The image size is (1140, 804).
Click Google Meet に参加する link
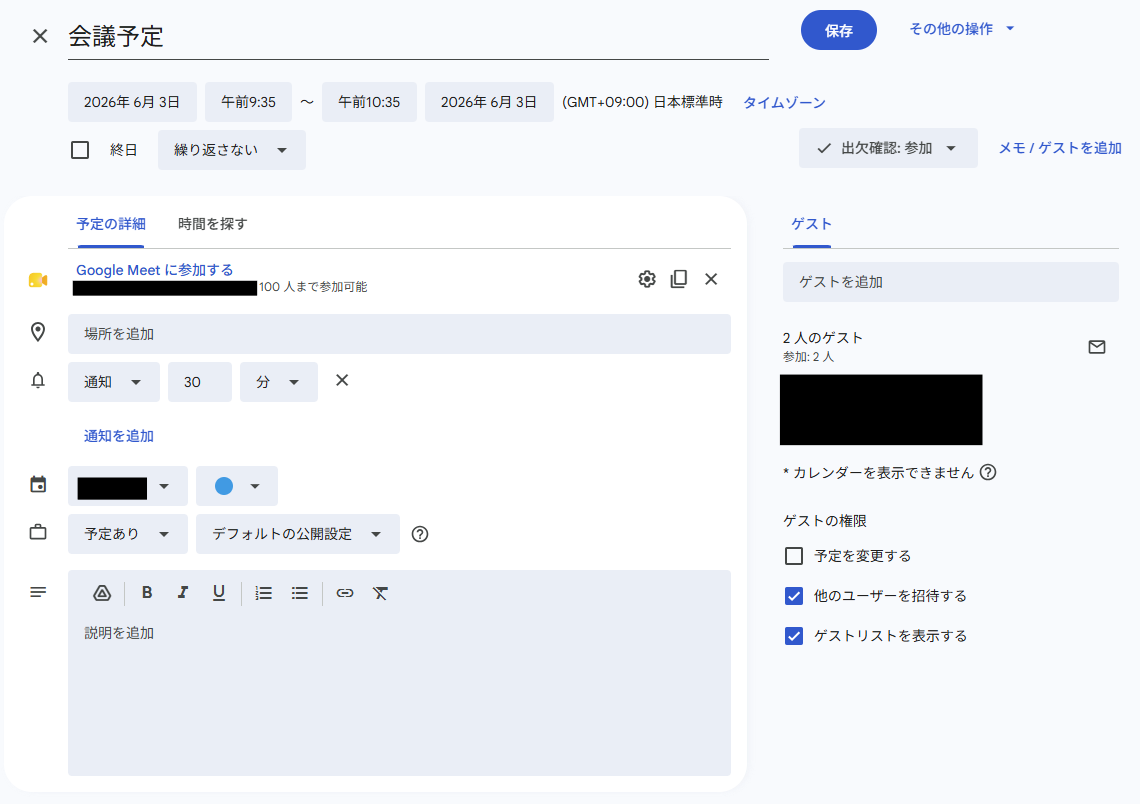pyautogui.click(x=154, y=270)
